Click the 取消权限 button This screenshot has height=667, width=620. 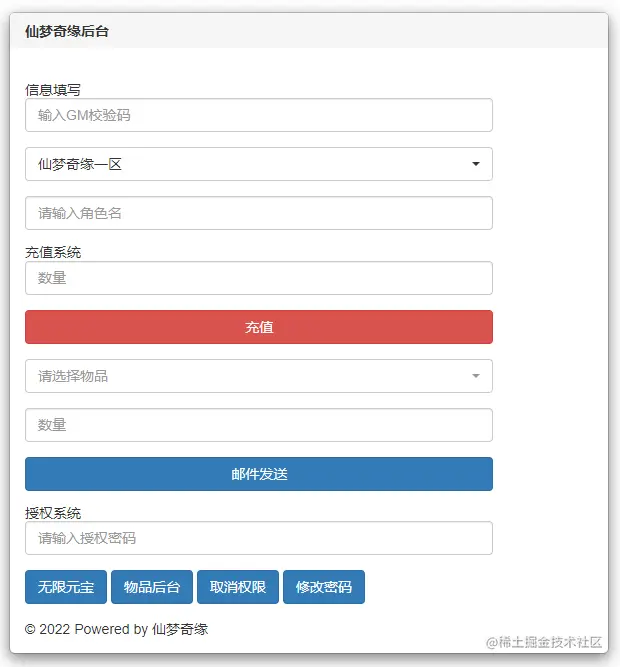tap(238, 587)
